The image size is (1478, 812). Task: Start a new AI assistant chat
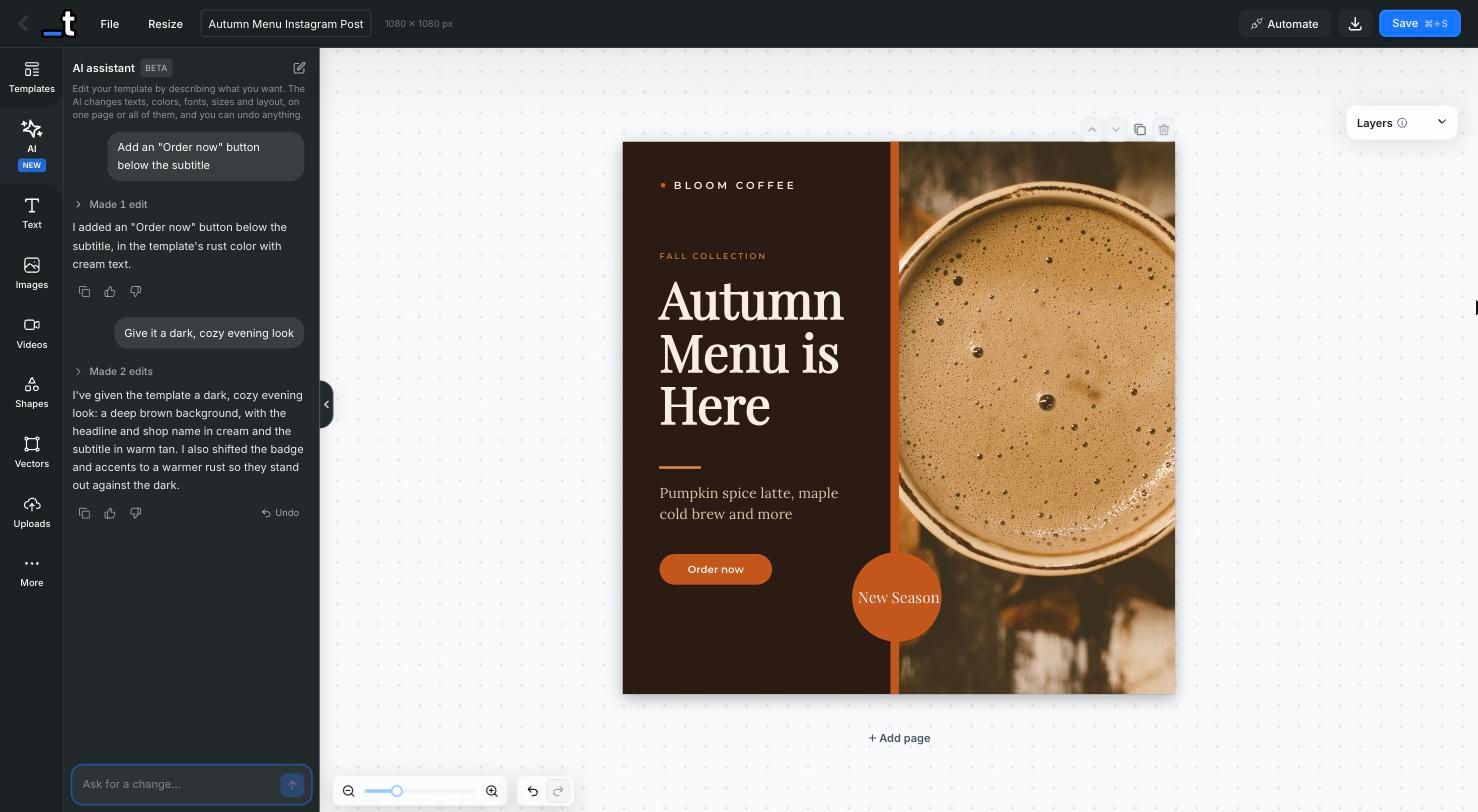(299, 68)
